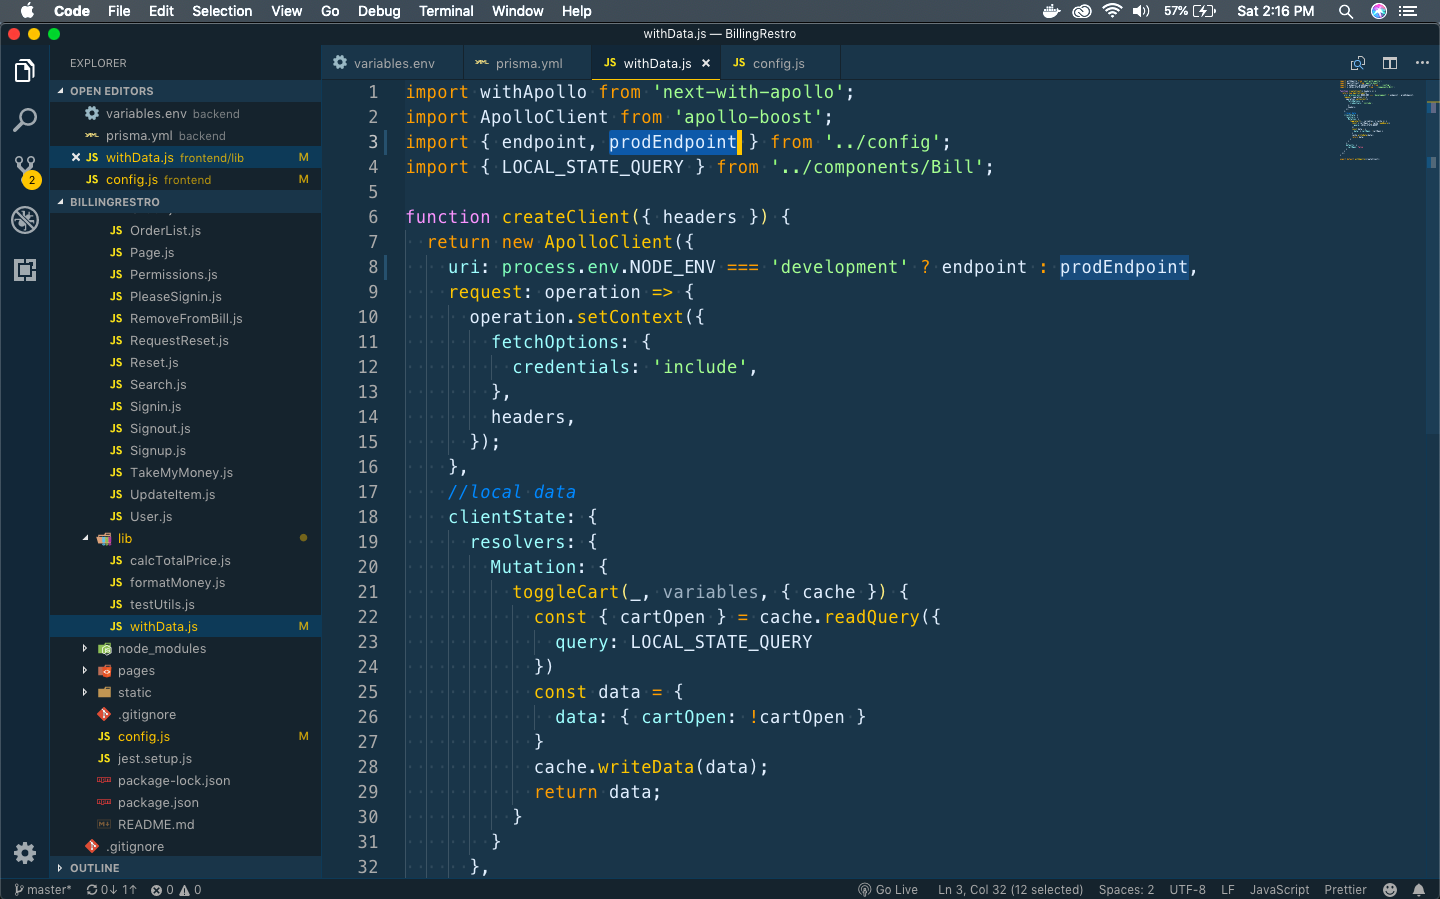This screenshot has width=1440, height=899.
Task: Split the editor to the right
Action: click(1390, 63)
